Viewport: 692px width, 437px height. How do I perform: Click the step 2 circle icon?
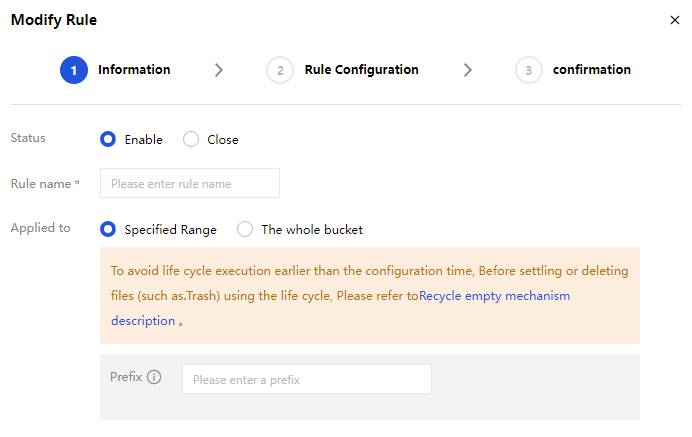[280, 70]
